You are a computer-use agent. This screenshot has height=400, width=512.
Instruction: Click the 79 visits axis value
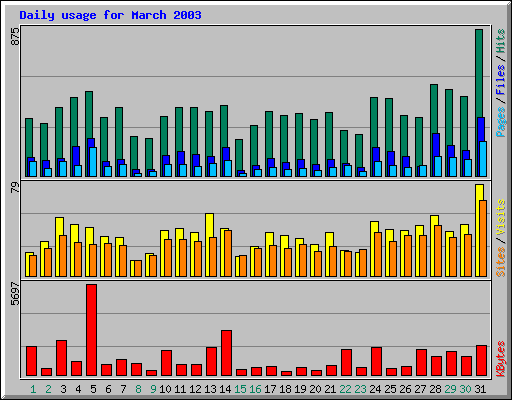(15, 188)
